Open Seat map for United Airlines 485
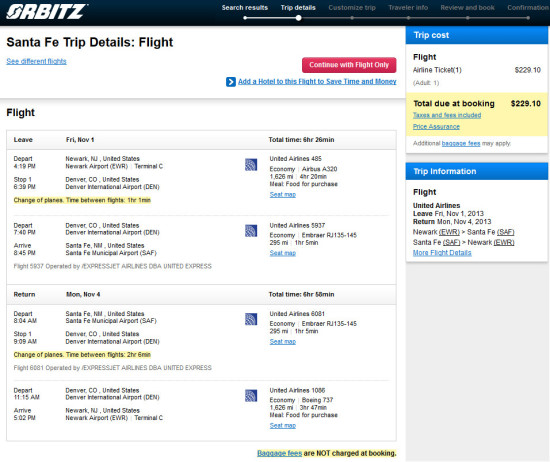 coord(283,195)
